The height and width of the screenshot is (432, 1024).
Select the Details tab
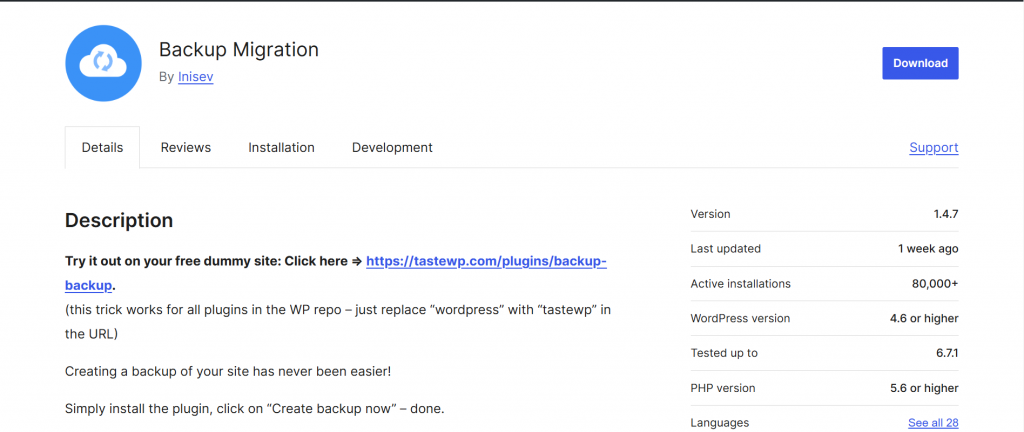tap(103, 147)
